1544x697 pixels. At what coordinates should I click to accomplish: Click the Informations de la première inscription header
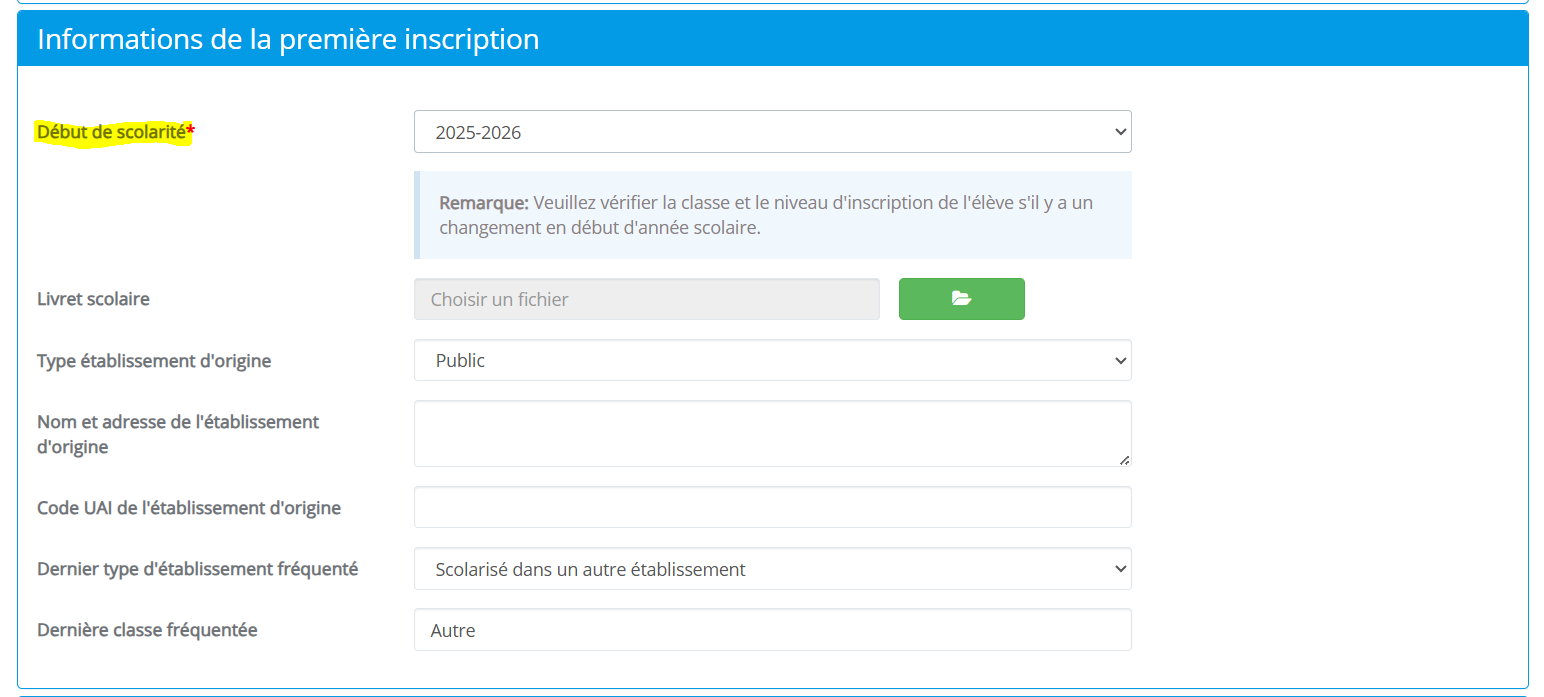pyautogui.click(x=288, y=39)
